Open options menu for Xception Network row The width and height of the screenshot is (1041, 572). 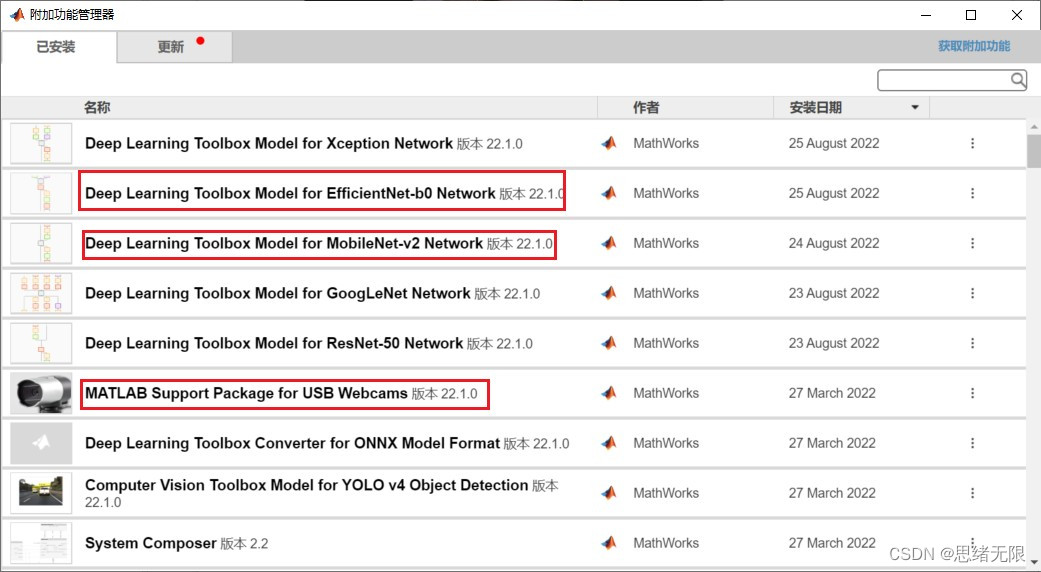(x=972, y=143)
